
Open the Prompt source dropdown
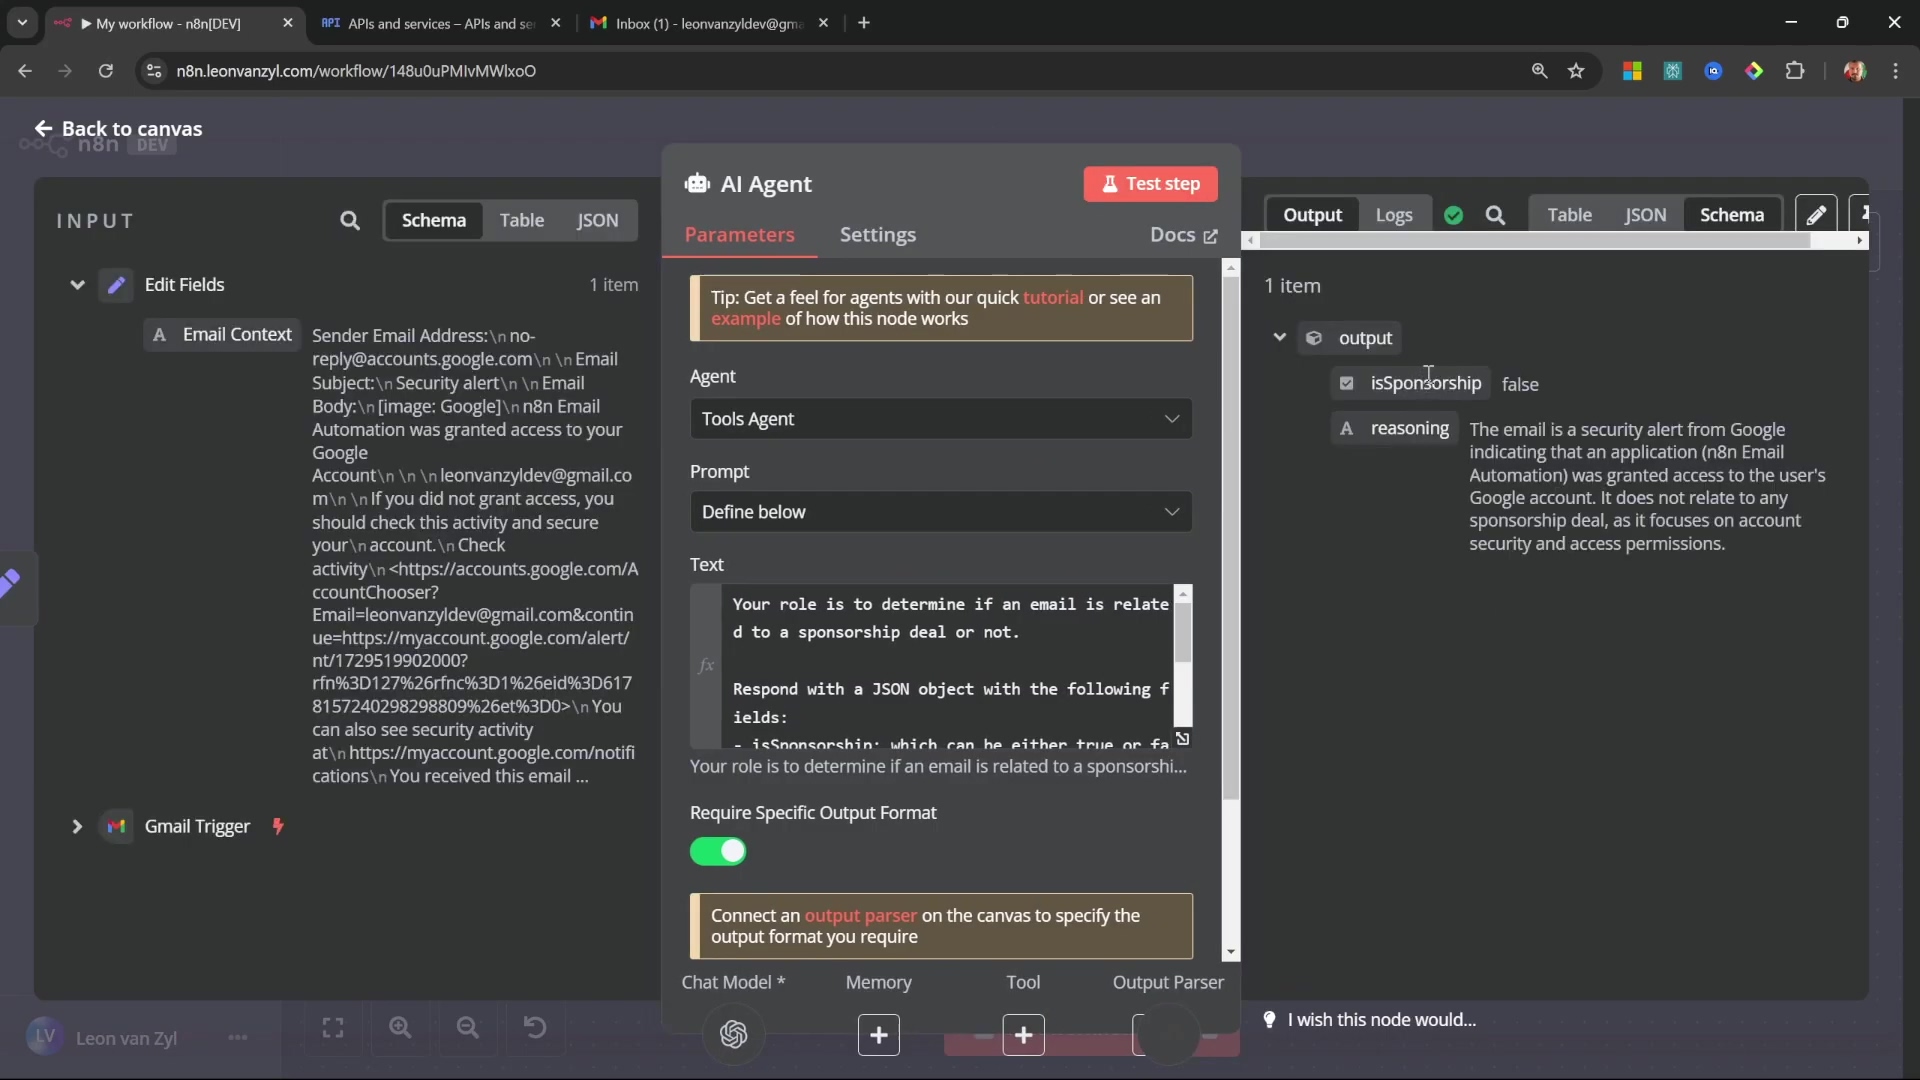[940, 512]
